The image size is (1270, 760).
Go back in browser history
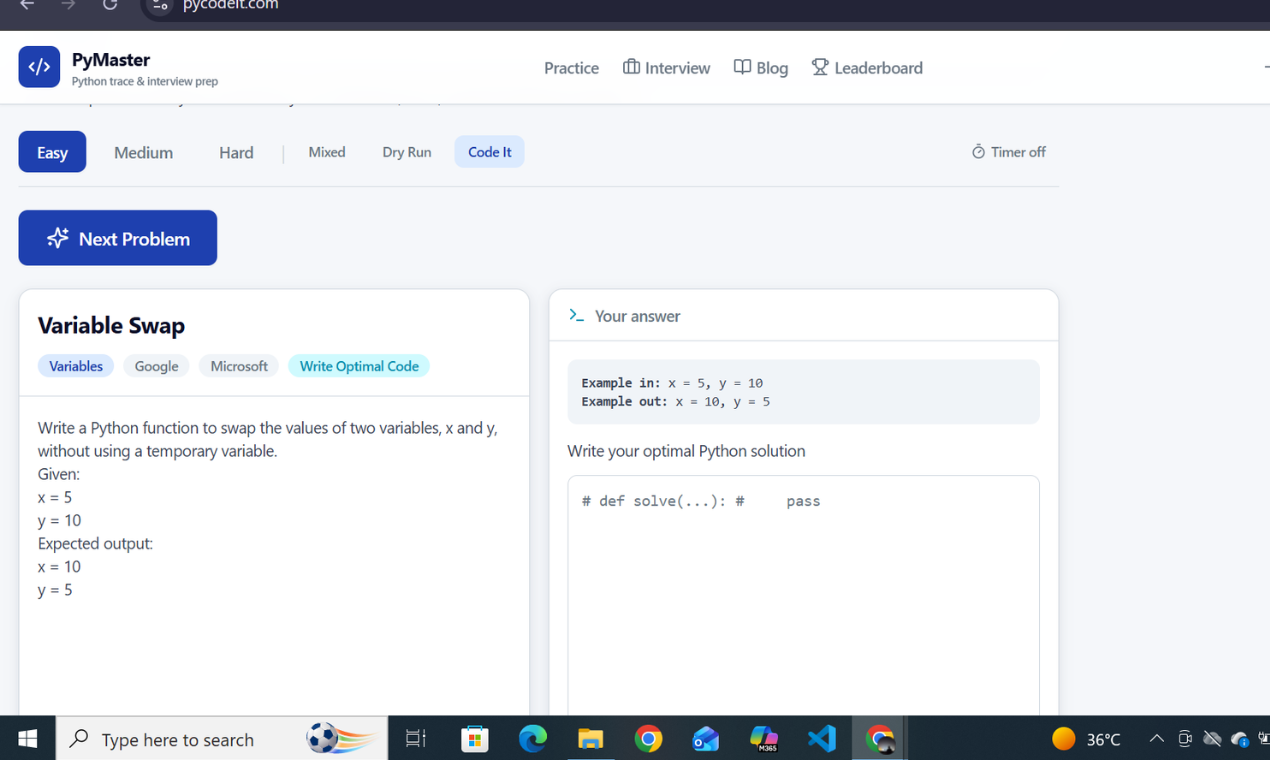tap(27, 5)
